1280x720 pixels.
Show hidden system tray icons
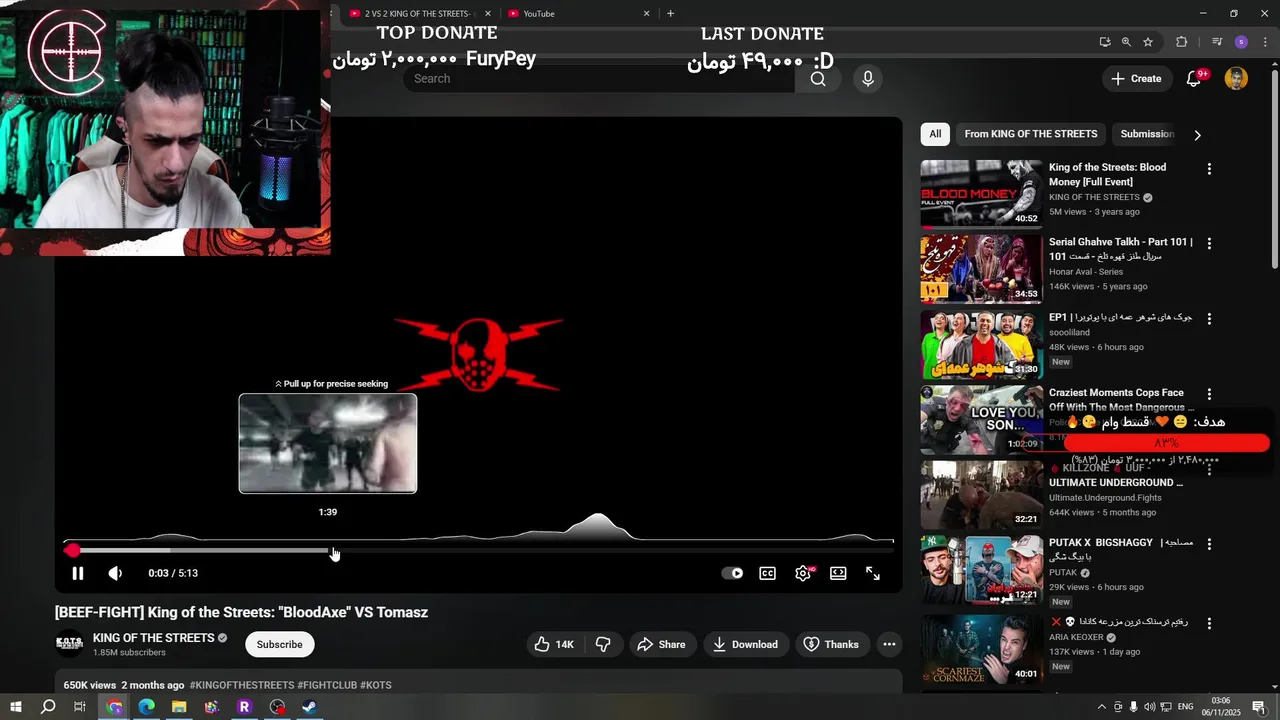pyautogui.click(x=1101, y=707)
